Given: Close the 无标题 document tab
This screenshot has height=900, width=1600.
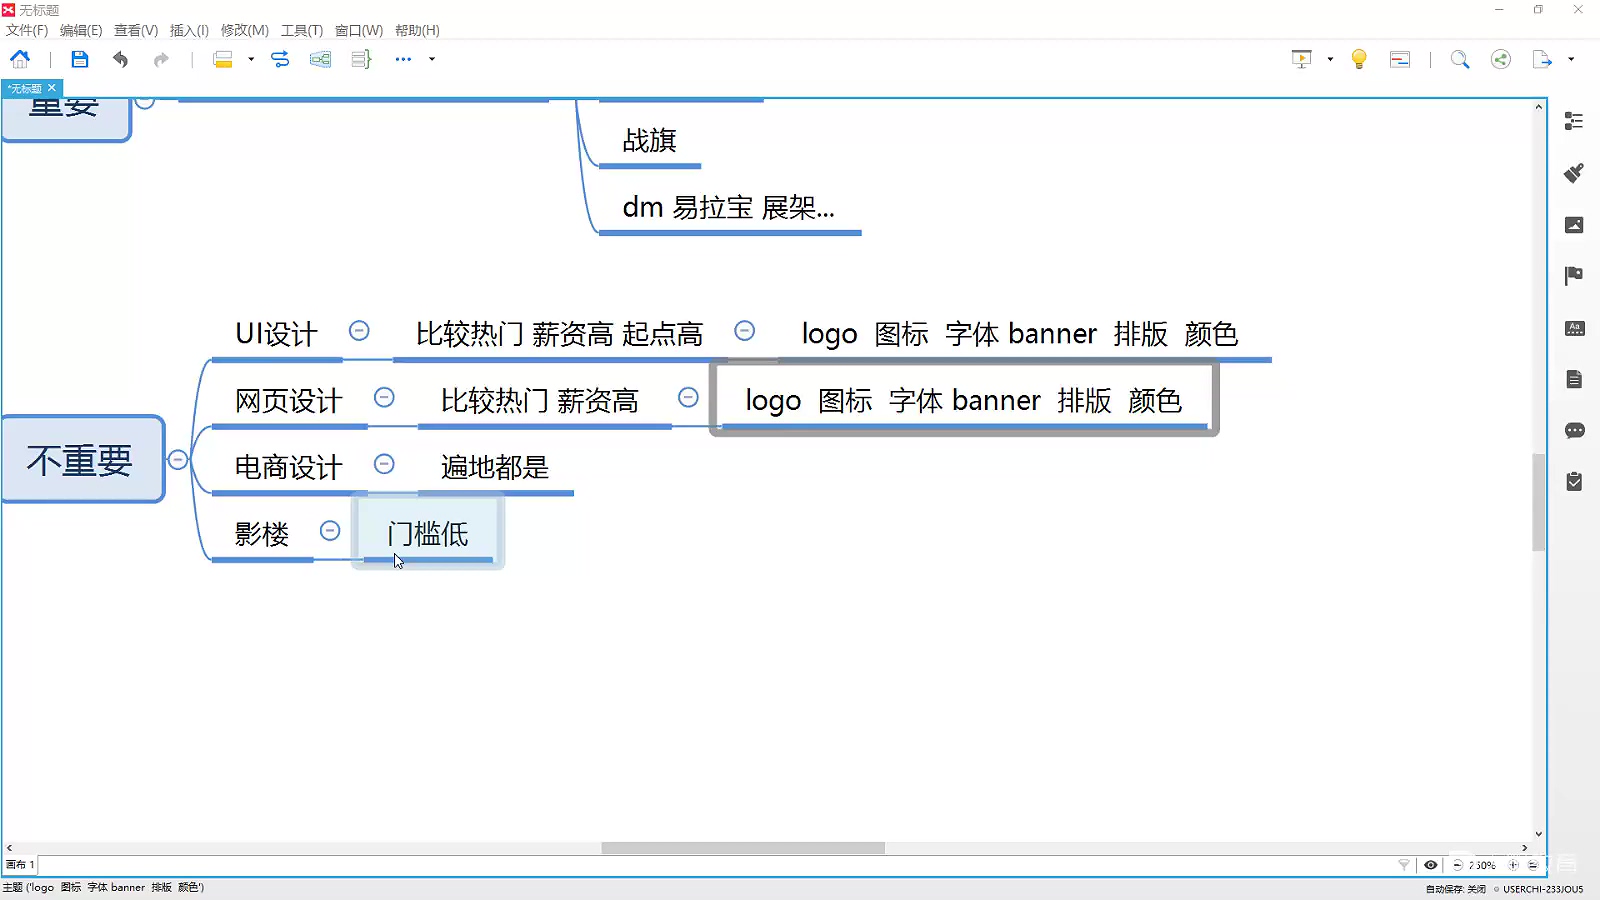Looking at the screenshot, I should click(52, 88).
